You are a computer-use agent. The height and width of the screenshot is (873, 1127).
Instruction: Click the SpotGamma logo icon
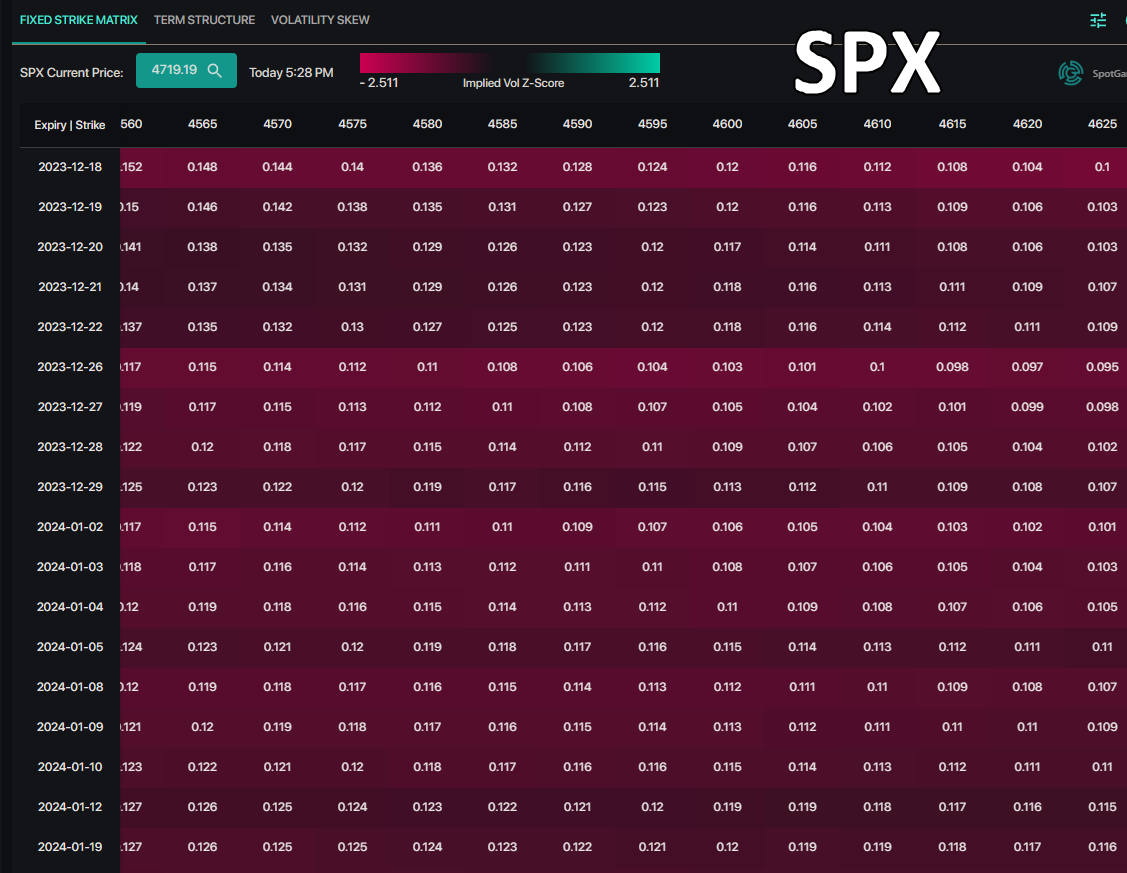[x=1070, y=73]
